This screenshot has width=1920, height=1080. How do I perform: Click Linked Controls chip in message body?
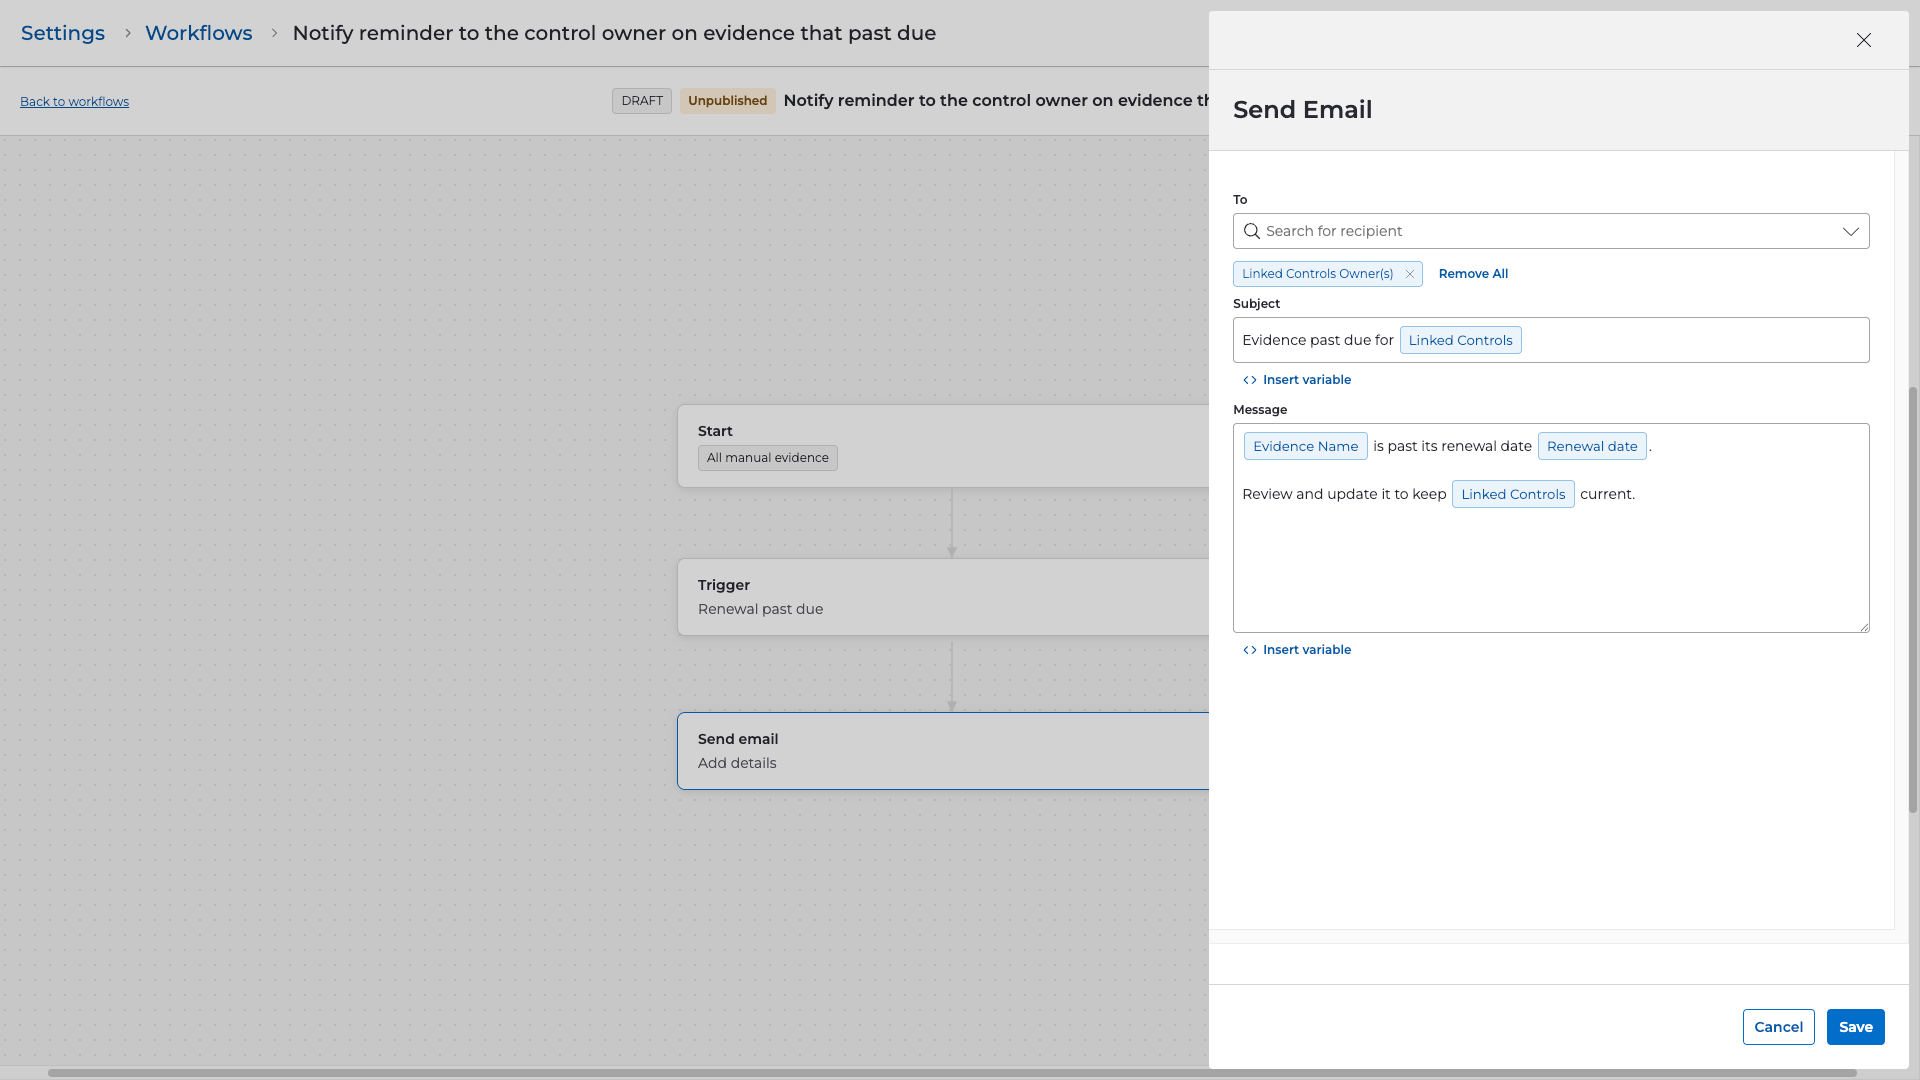[1512, 494]
